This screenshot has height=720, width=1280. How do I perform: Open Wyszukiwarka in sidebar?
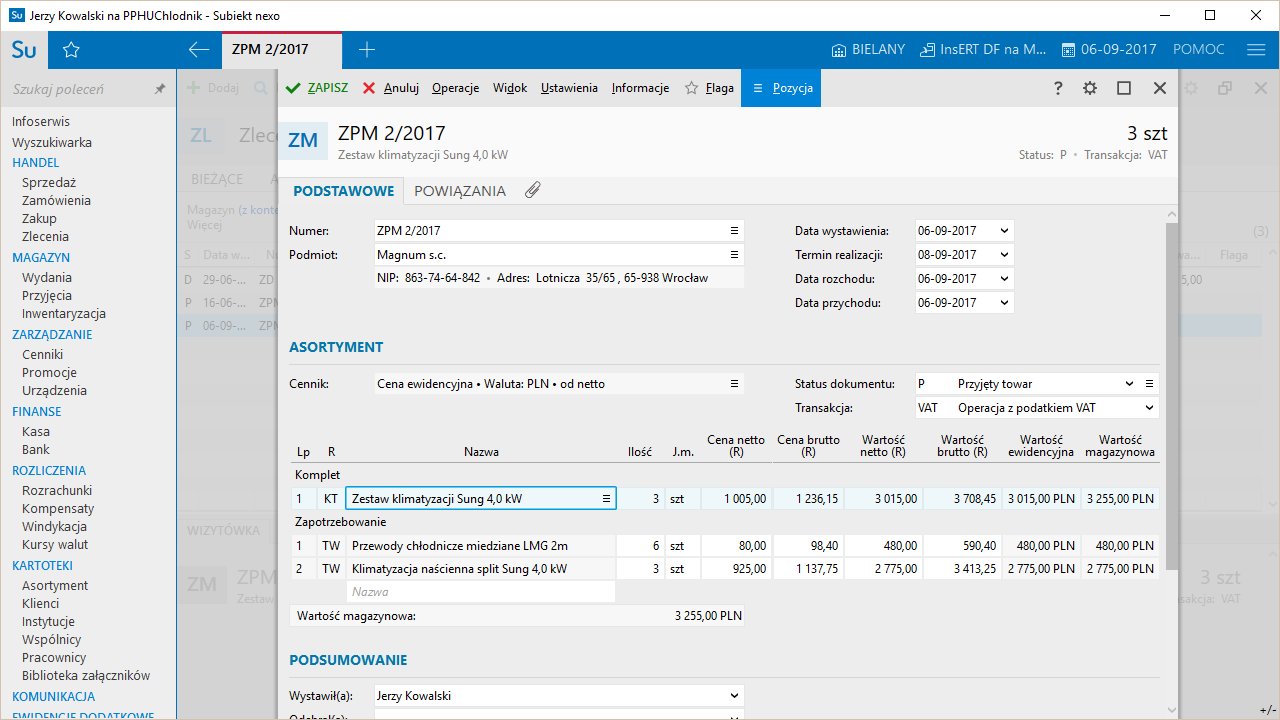pyautogui.click(x=52, y=143)
